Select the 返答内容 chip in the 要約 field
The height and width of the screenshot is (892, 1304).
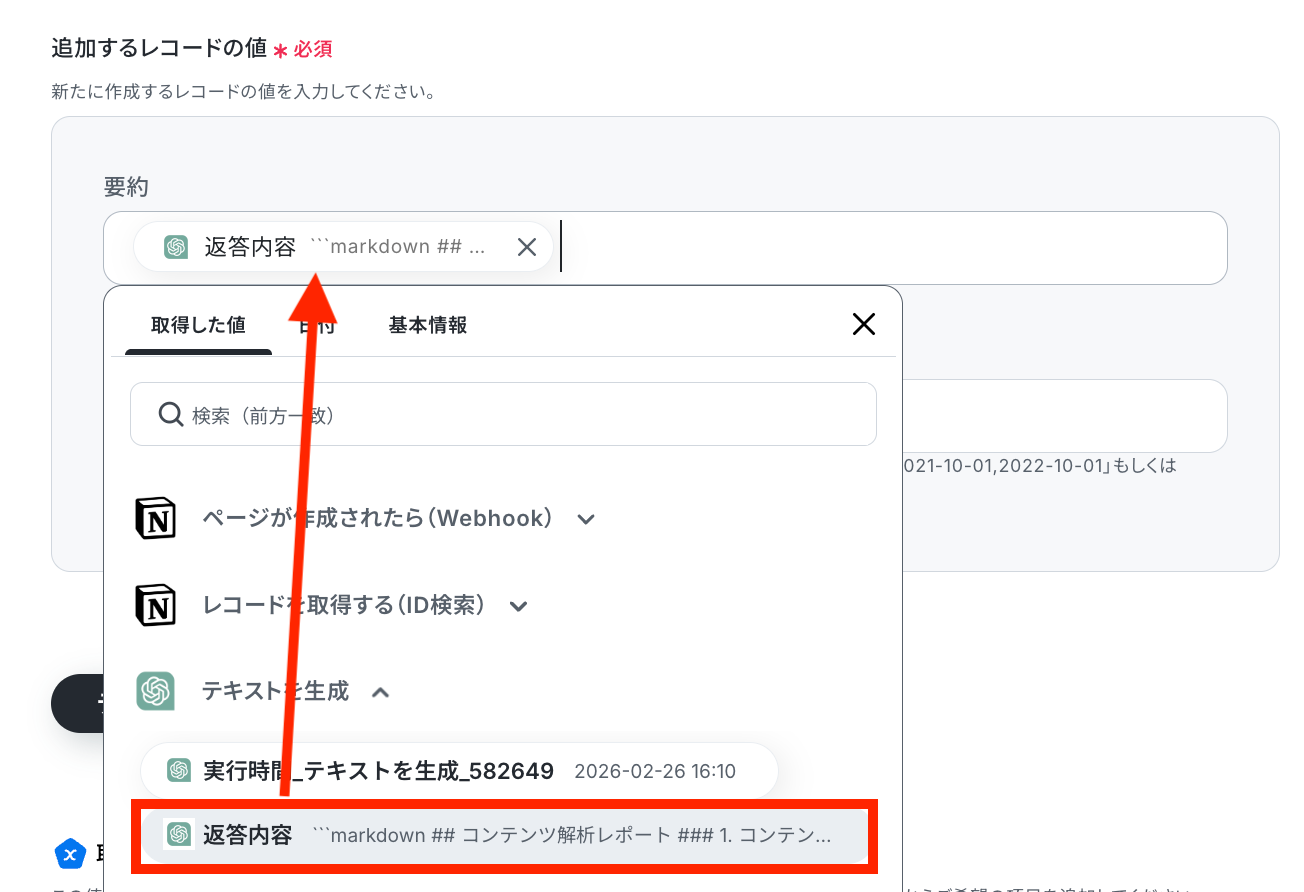point(344,247)
